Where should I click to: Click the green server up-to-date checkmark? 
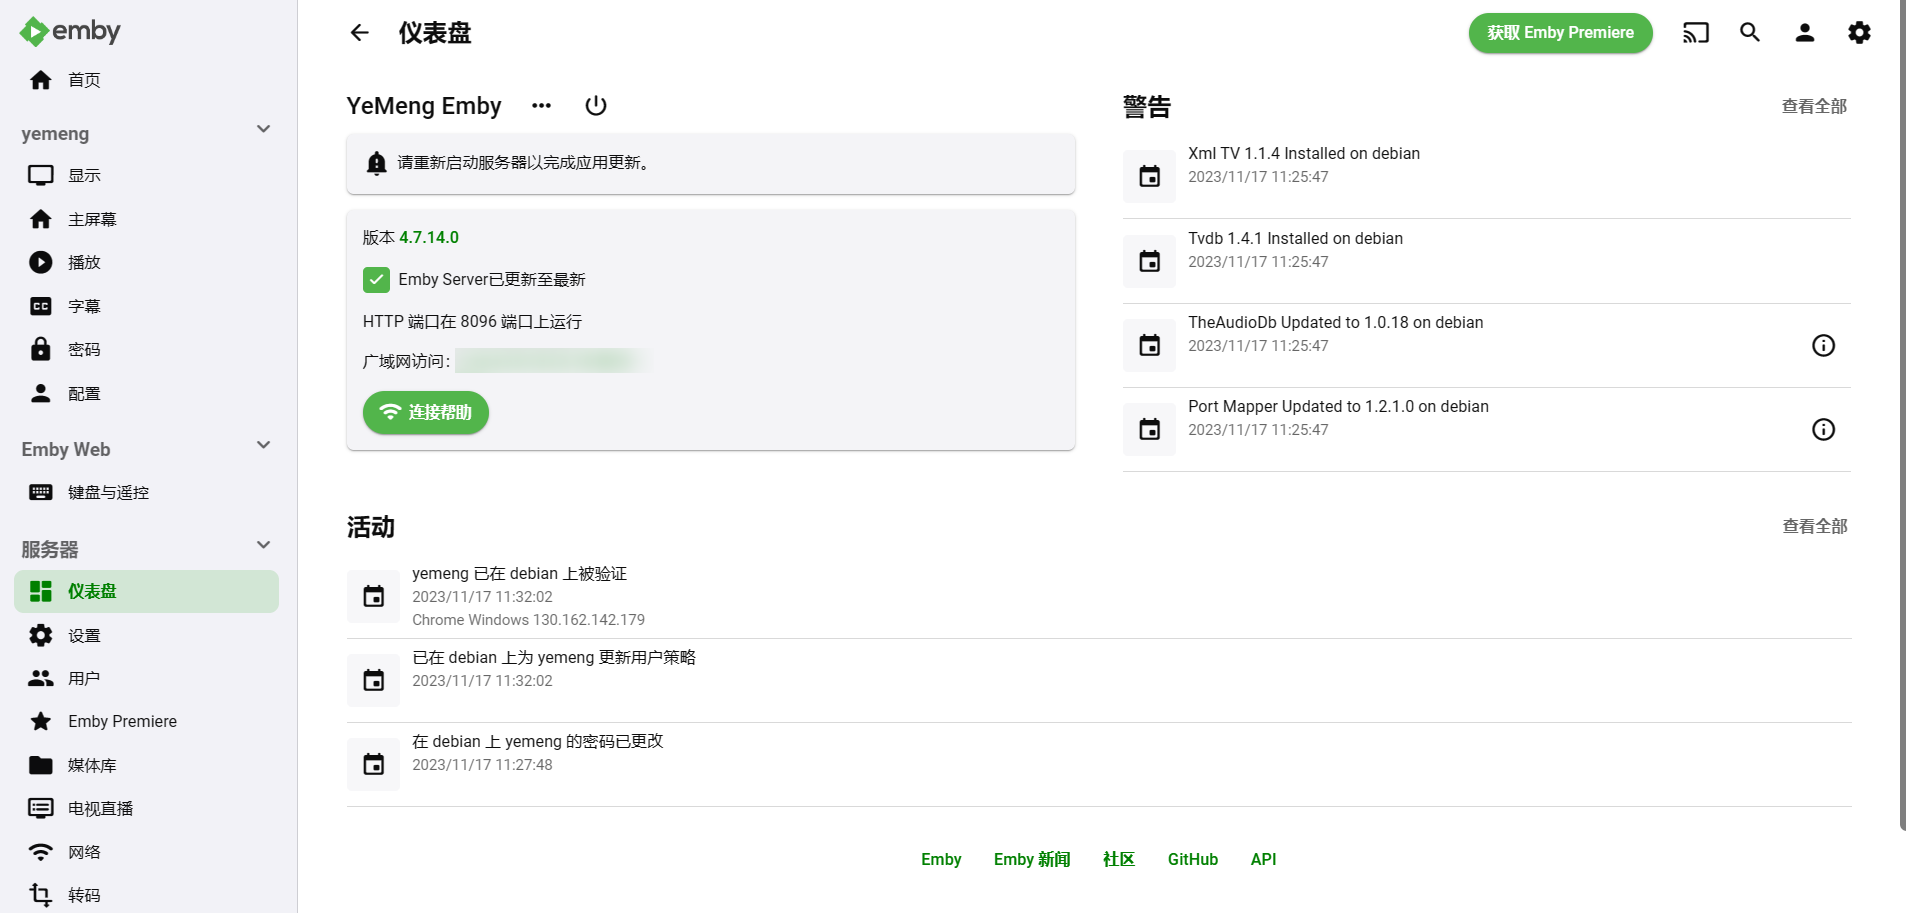tap(376, 280)
